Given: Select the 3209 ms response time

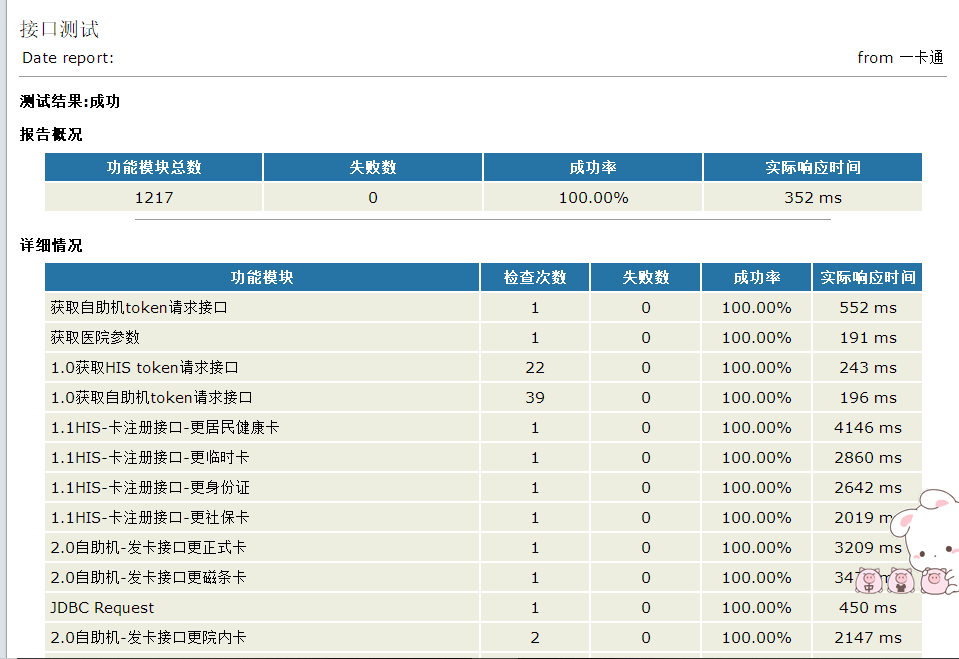Looking at the screenshot, I should pyautogui.click(x=867, y=547).
